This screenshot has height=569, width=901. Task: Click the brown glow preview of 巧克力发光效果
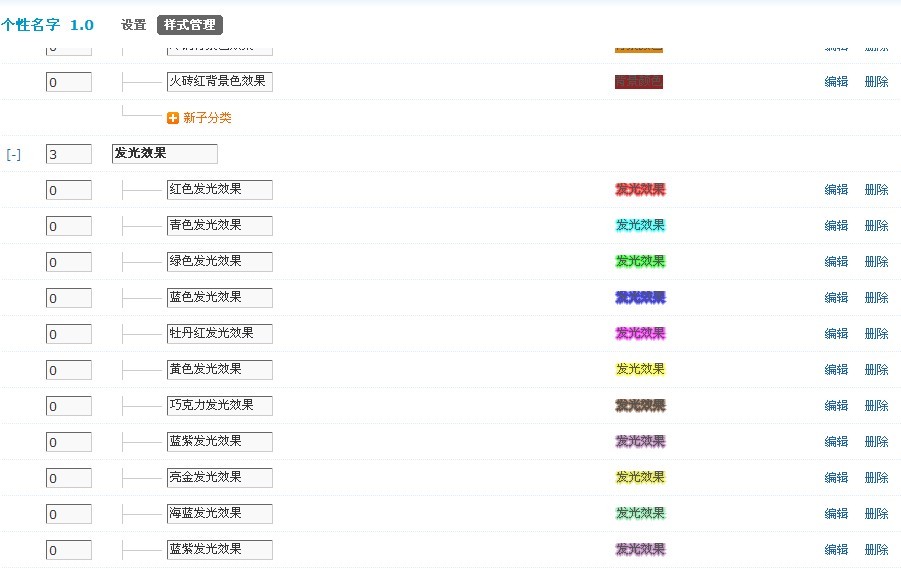640,406
